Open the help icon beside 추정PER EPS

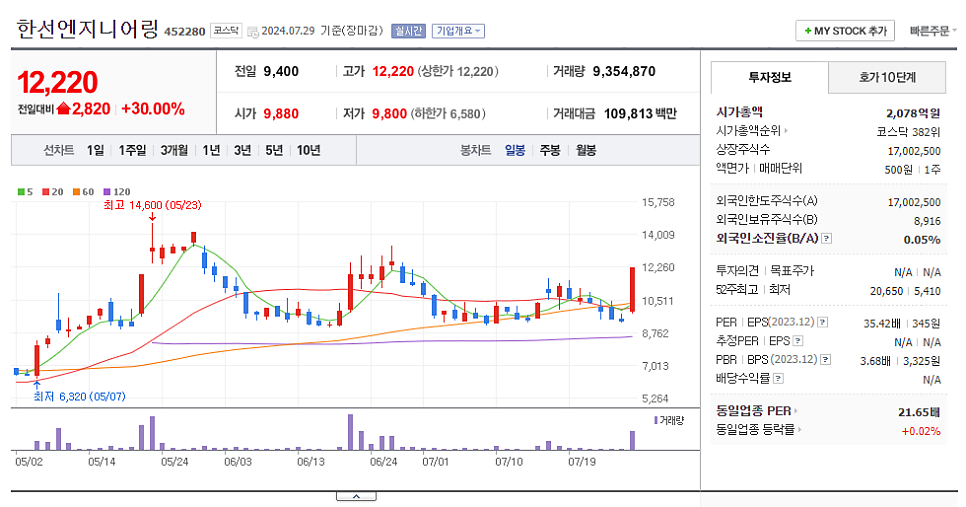(798, 341)
